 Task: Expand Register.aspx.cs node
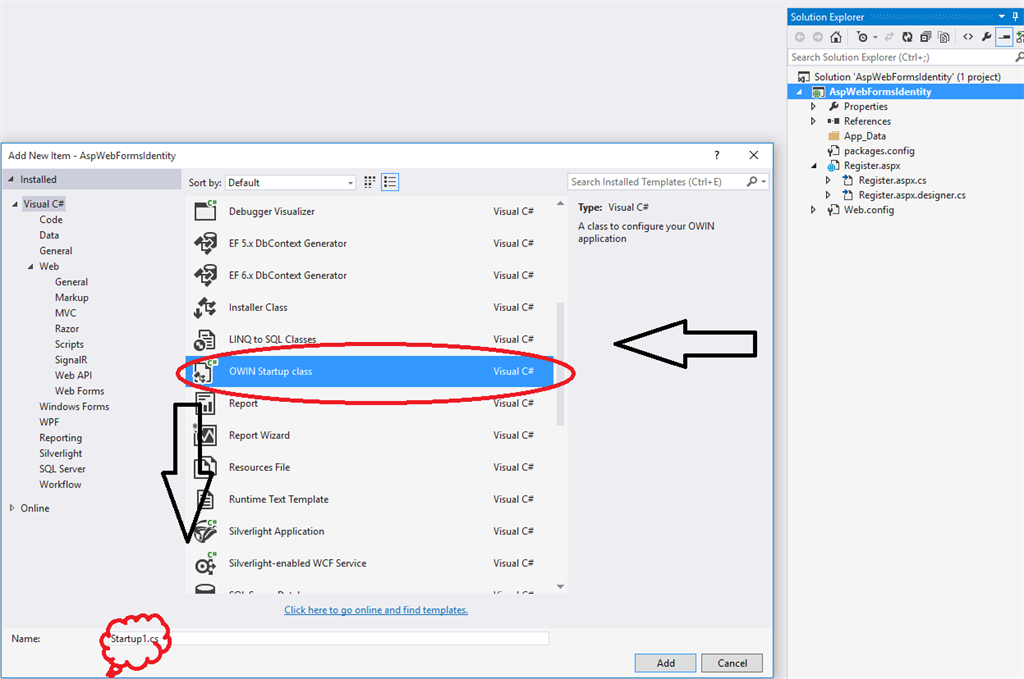click(x=827, y=180)
